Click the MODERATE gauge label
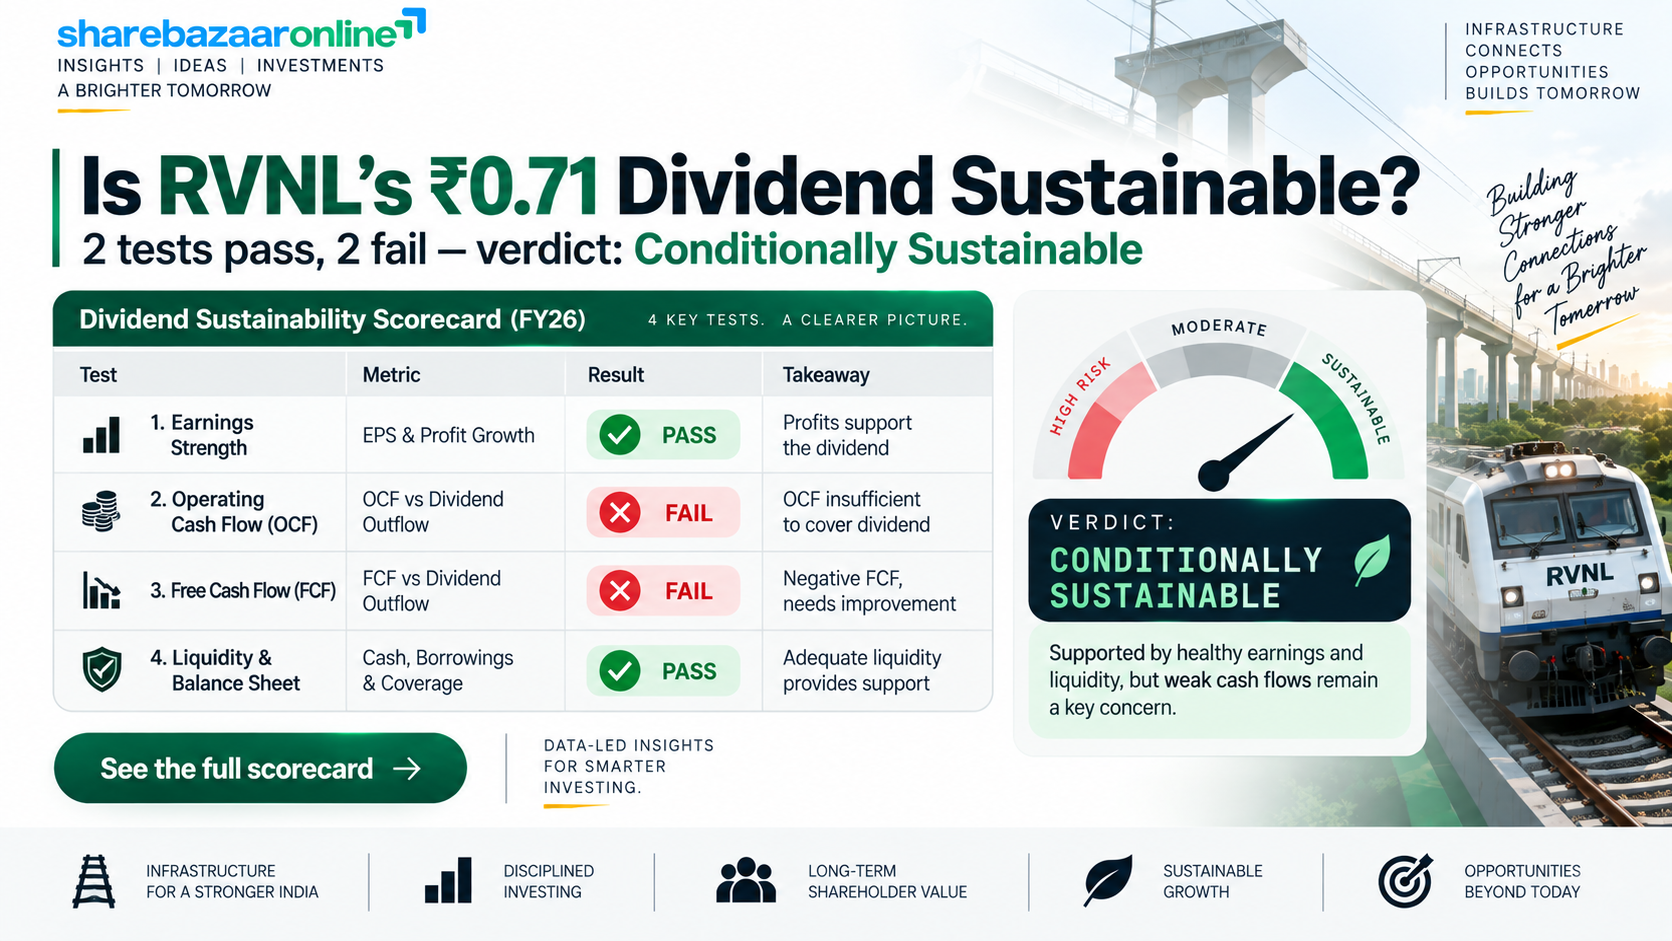1672x941 pixels. tap(1219, 327)
